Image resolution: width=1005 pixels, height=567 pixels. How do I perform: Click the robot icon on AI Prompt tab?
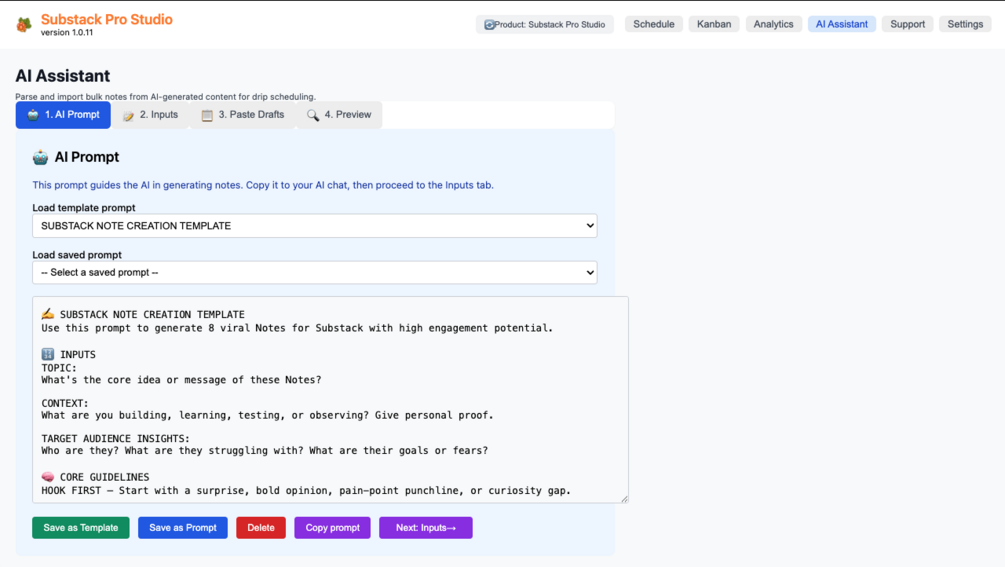[x=33, y=115]
